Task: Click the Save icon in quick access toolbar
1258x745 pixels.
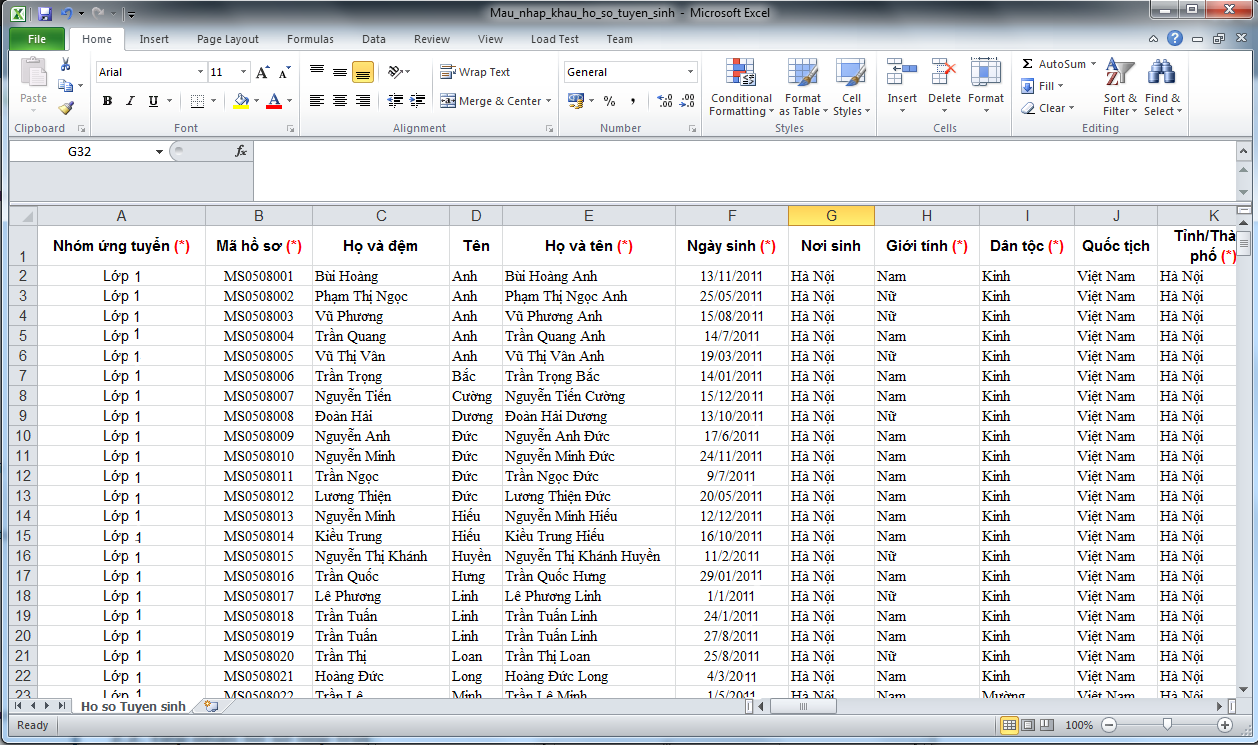Action: [44, 14]
